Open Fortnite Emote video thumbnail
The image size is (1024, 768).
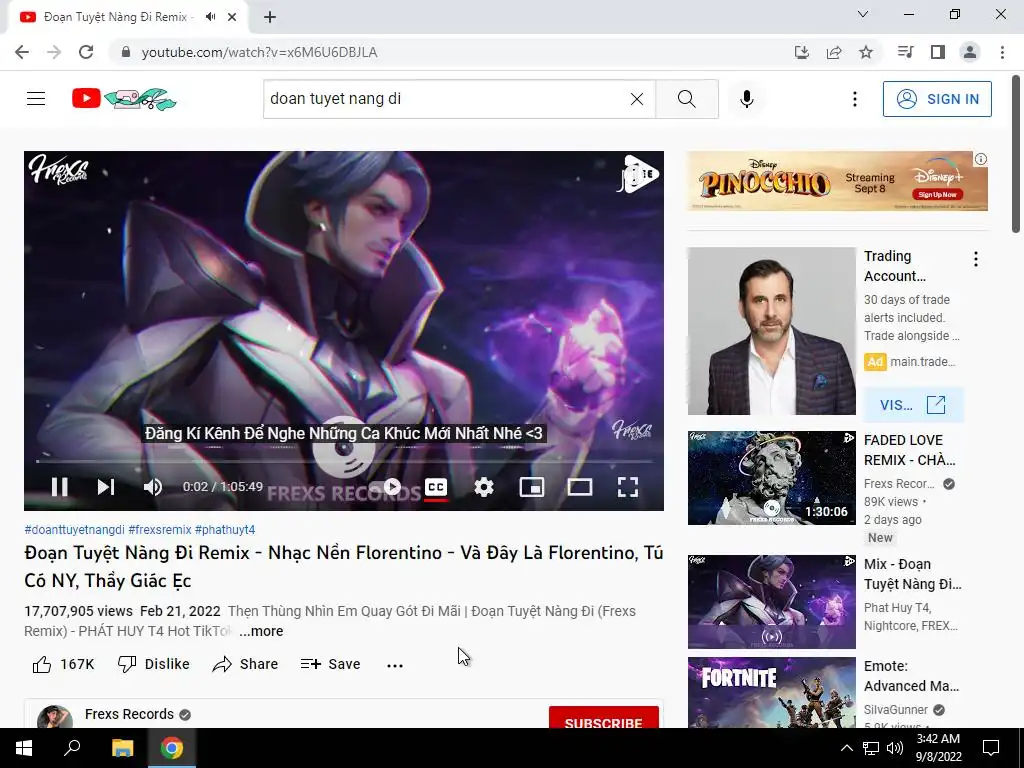pyautogui.click(x=771, y=692)
